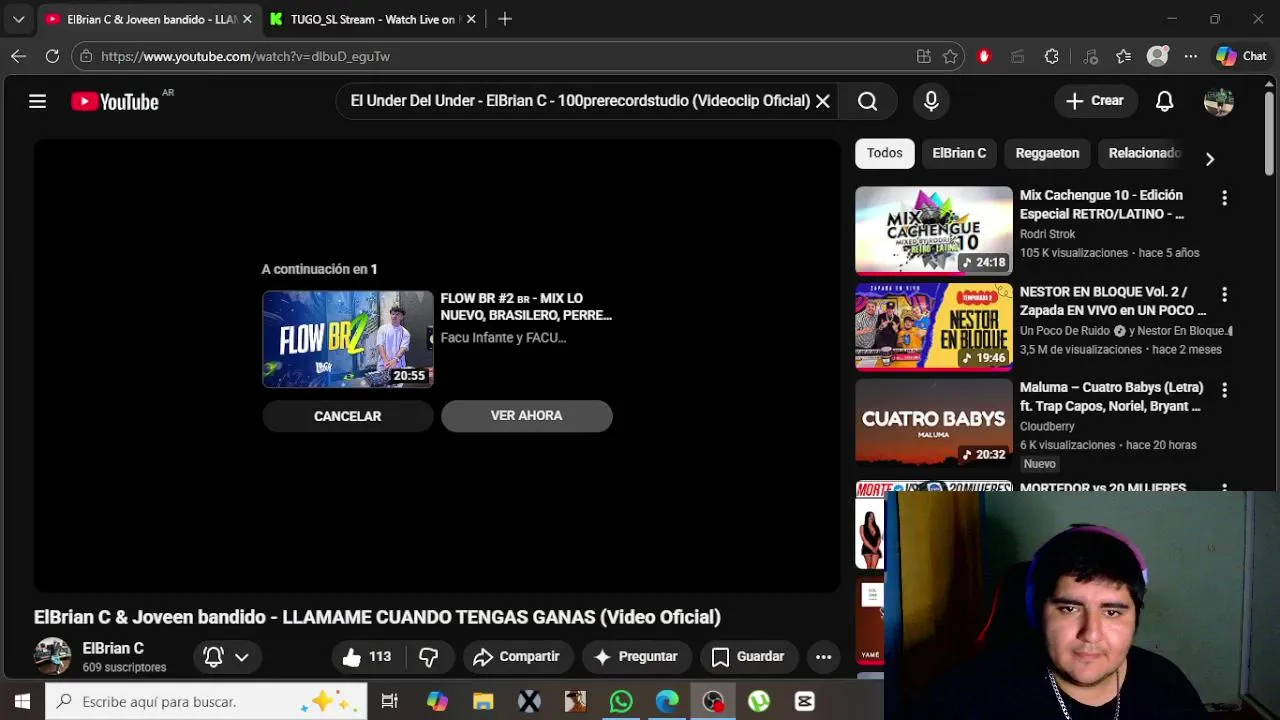1280x720 pixels.
Task: Click the Preguntar button
Action: tap(636, 657)
